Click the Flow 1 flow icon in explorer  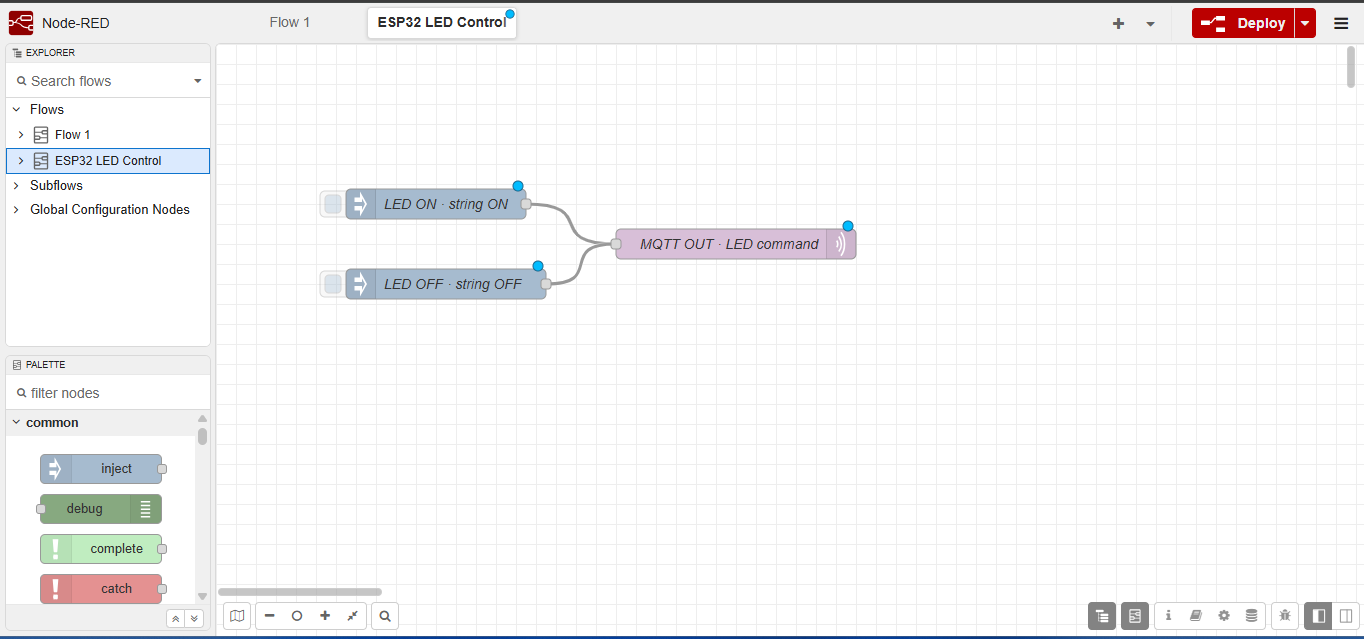[x=41, y=134]
